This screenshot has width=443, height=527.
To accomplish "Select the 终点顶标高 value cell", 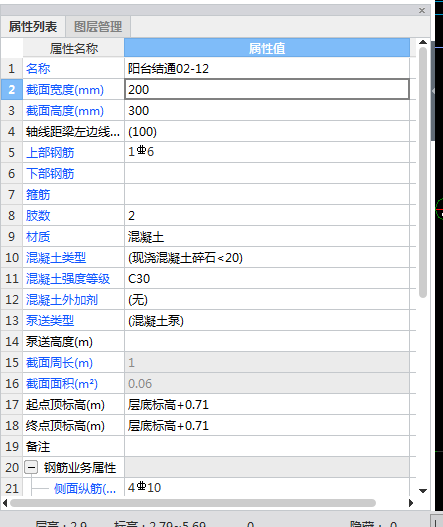I will [x=267, y=425].
